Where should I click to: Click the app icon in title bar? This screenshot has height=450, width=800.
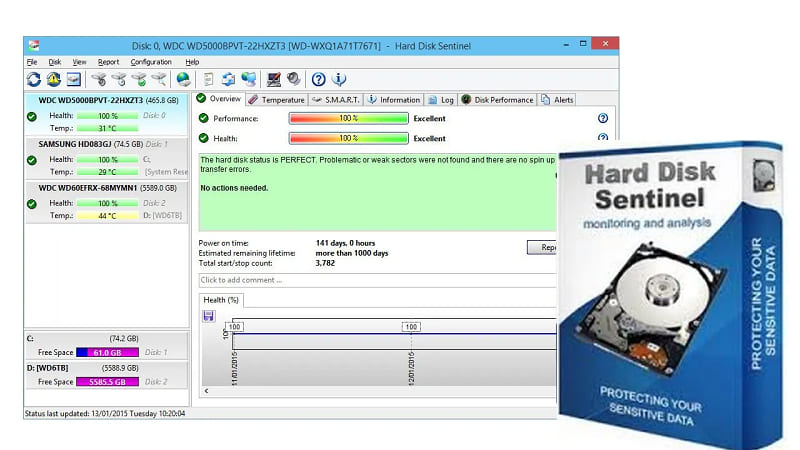pos(34,45)
